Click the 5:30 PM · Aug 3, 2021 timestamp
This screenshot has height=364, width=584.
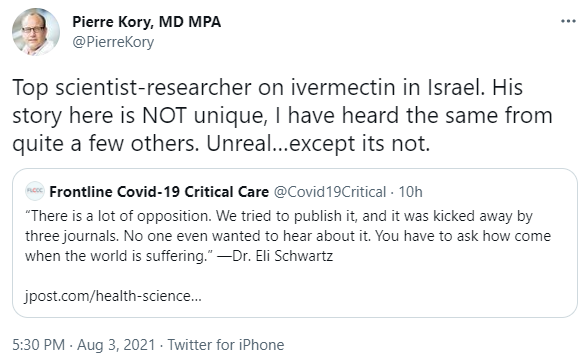click(x=83, y=345)
